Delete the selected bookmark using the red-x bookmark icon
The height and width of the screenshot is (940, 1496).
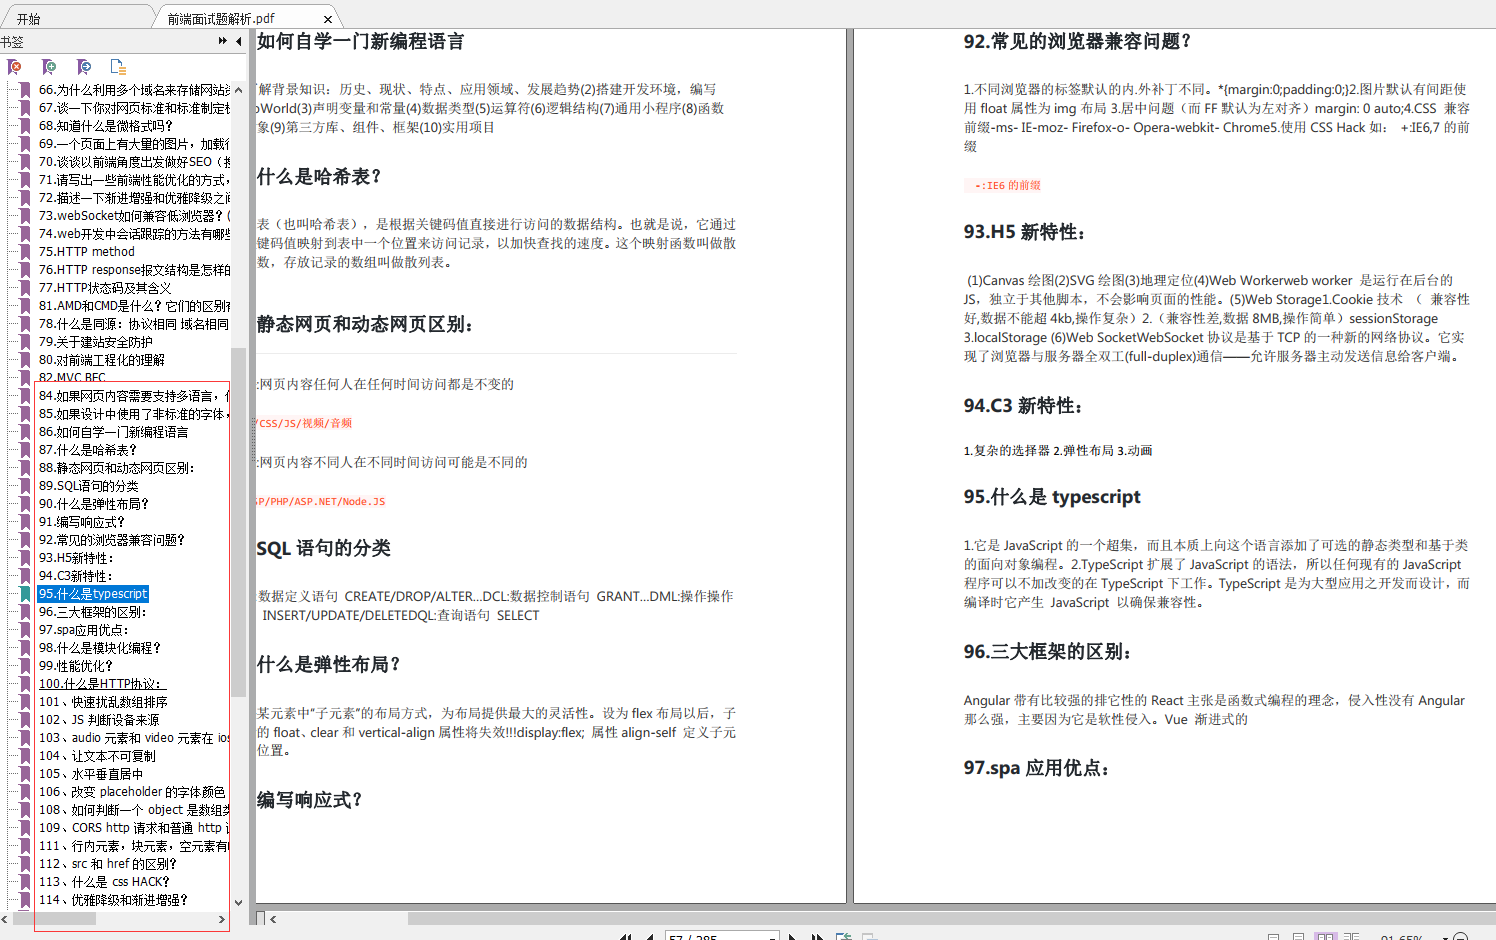(x=14, y=67)
